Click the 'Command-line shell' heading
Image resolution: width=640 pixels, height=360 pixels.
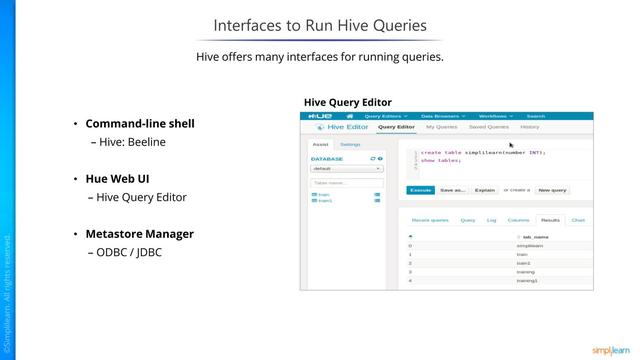point(140,124)
